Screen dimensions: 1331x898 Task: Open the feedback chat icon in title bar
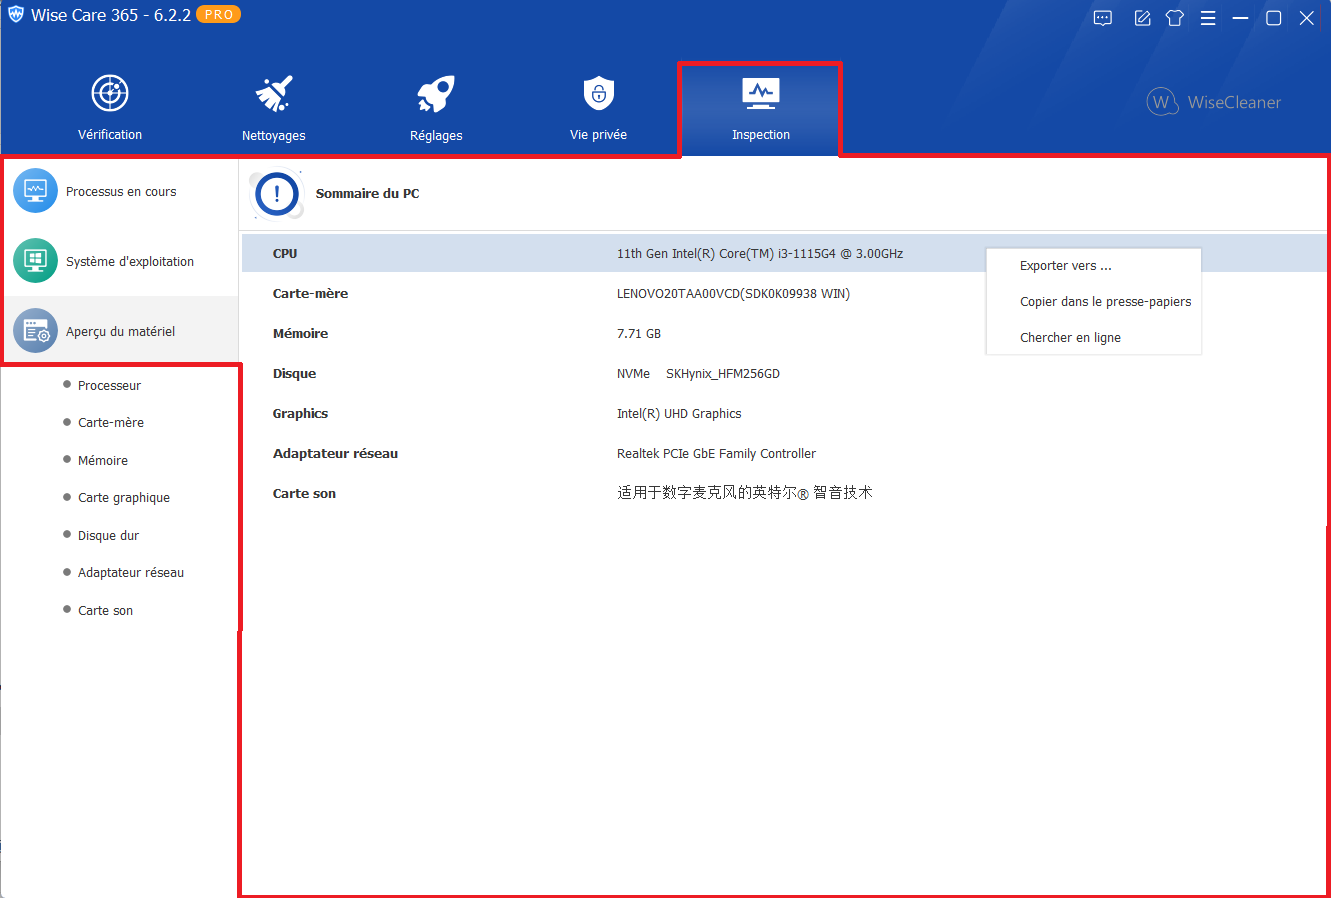1103,18
